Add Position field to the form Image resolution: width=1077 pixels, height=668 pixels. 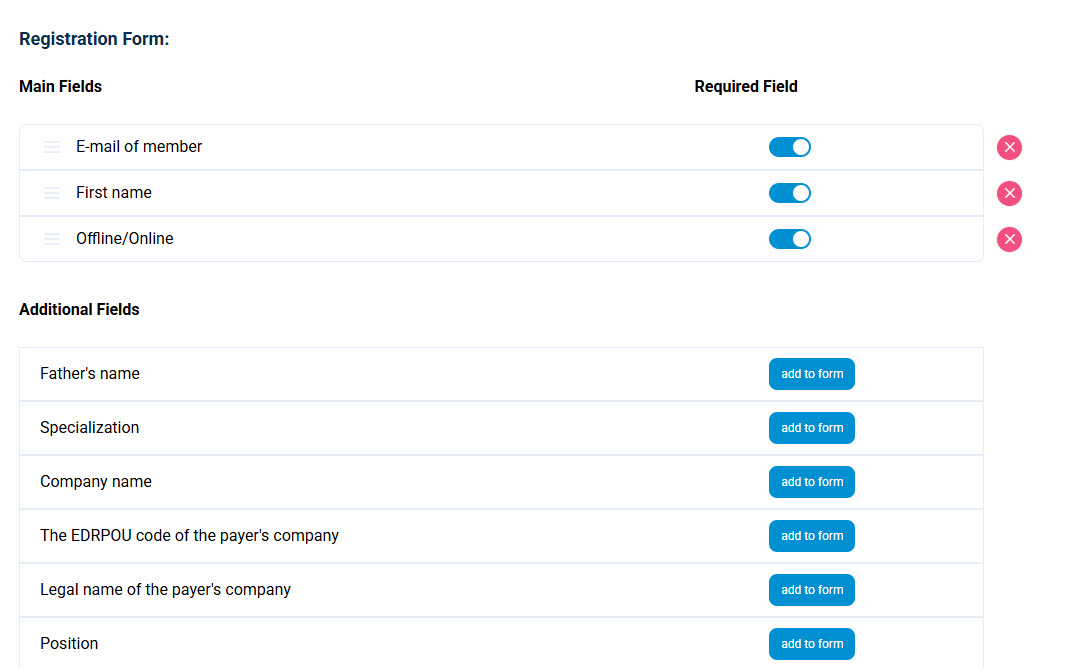811,644
